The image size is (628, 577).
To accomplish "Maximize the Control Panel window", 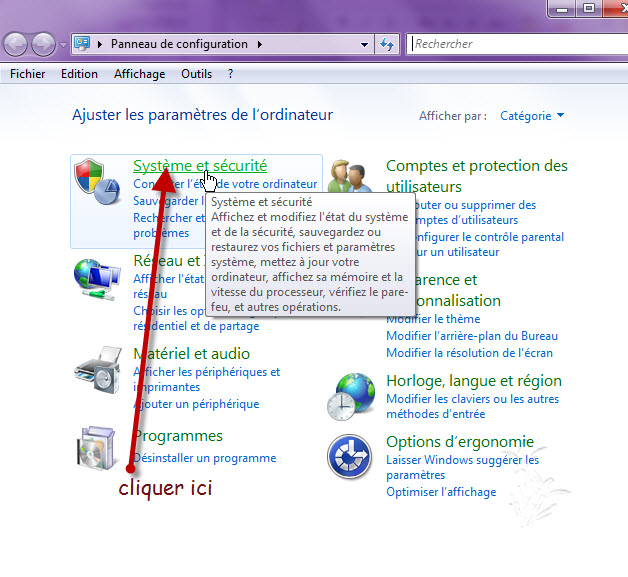I will click(589, 8).
